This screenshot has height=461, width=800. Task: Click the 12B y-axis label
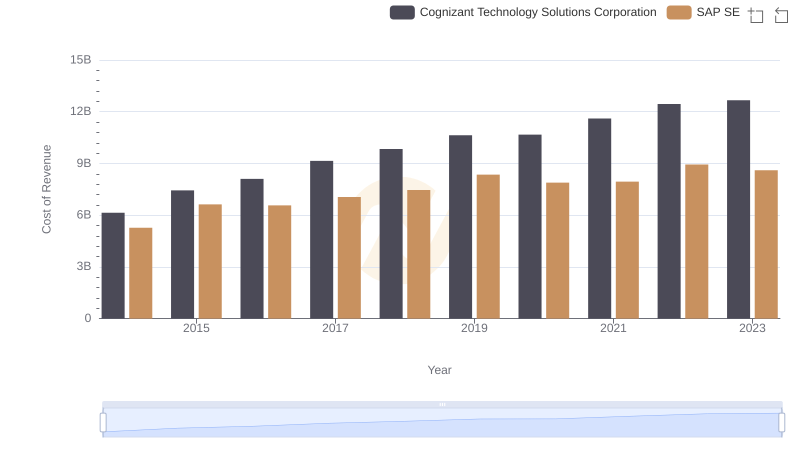coord(81,112)
